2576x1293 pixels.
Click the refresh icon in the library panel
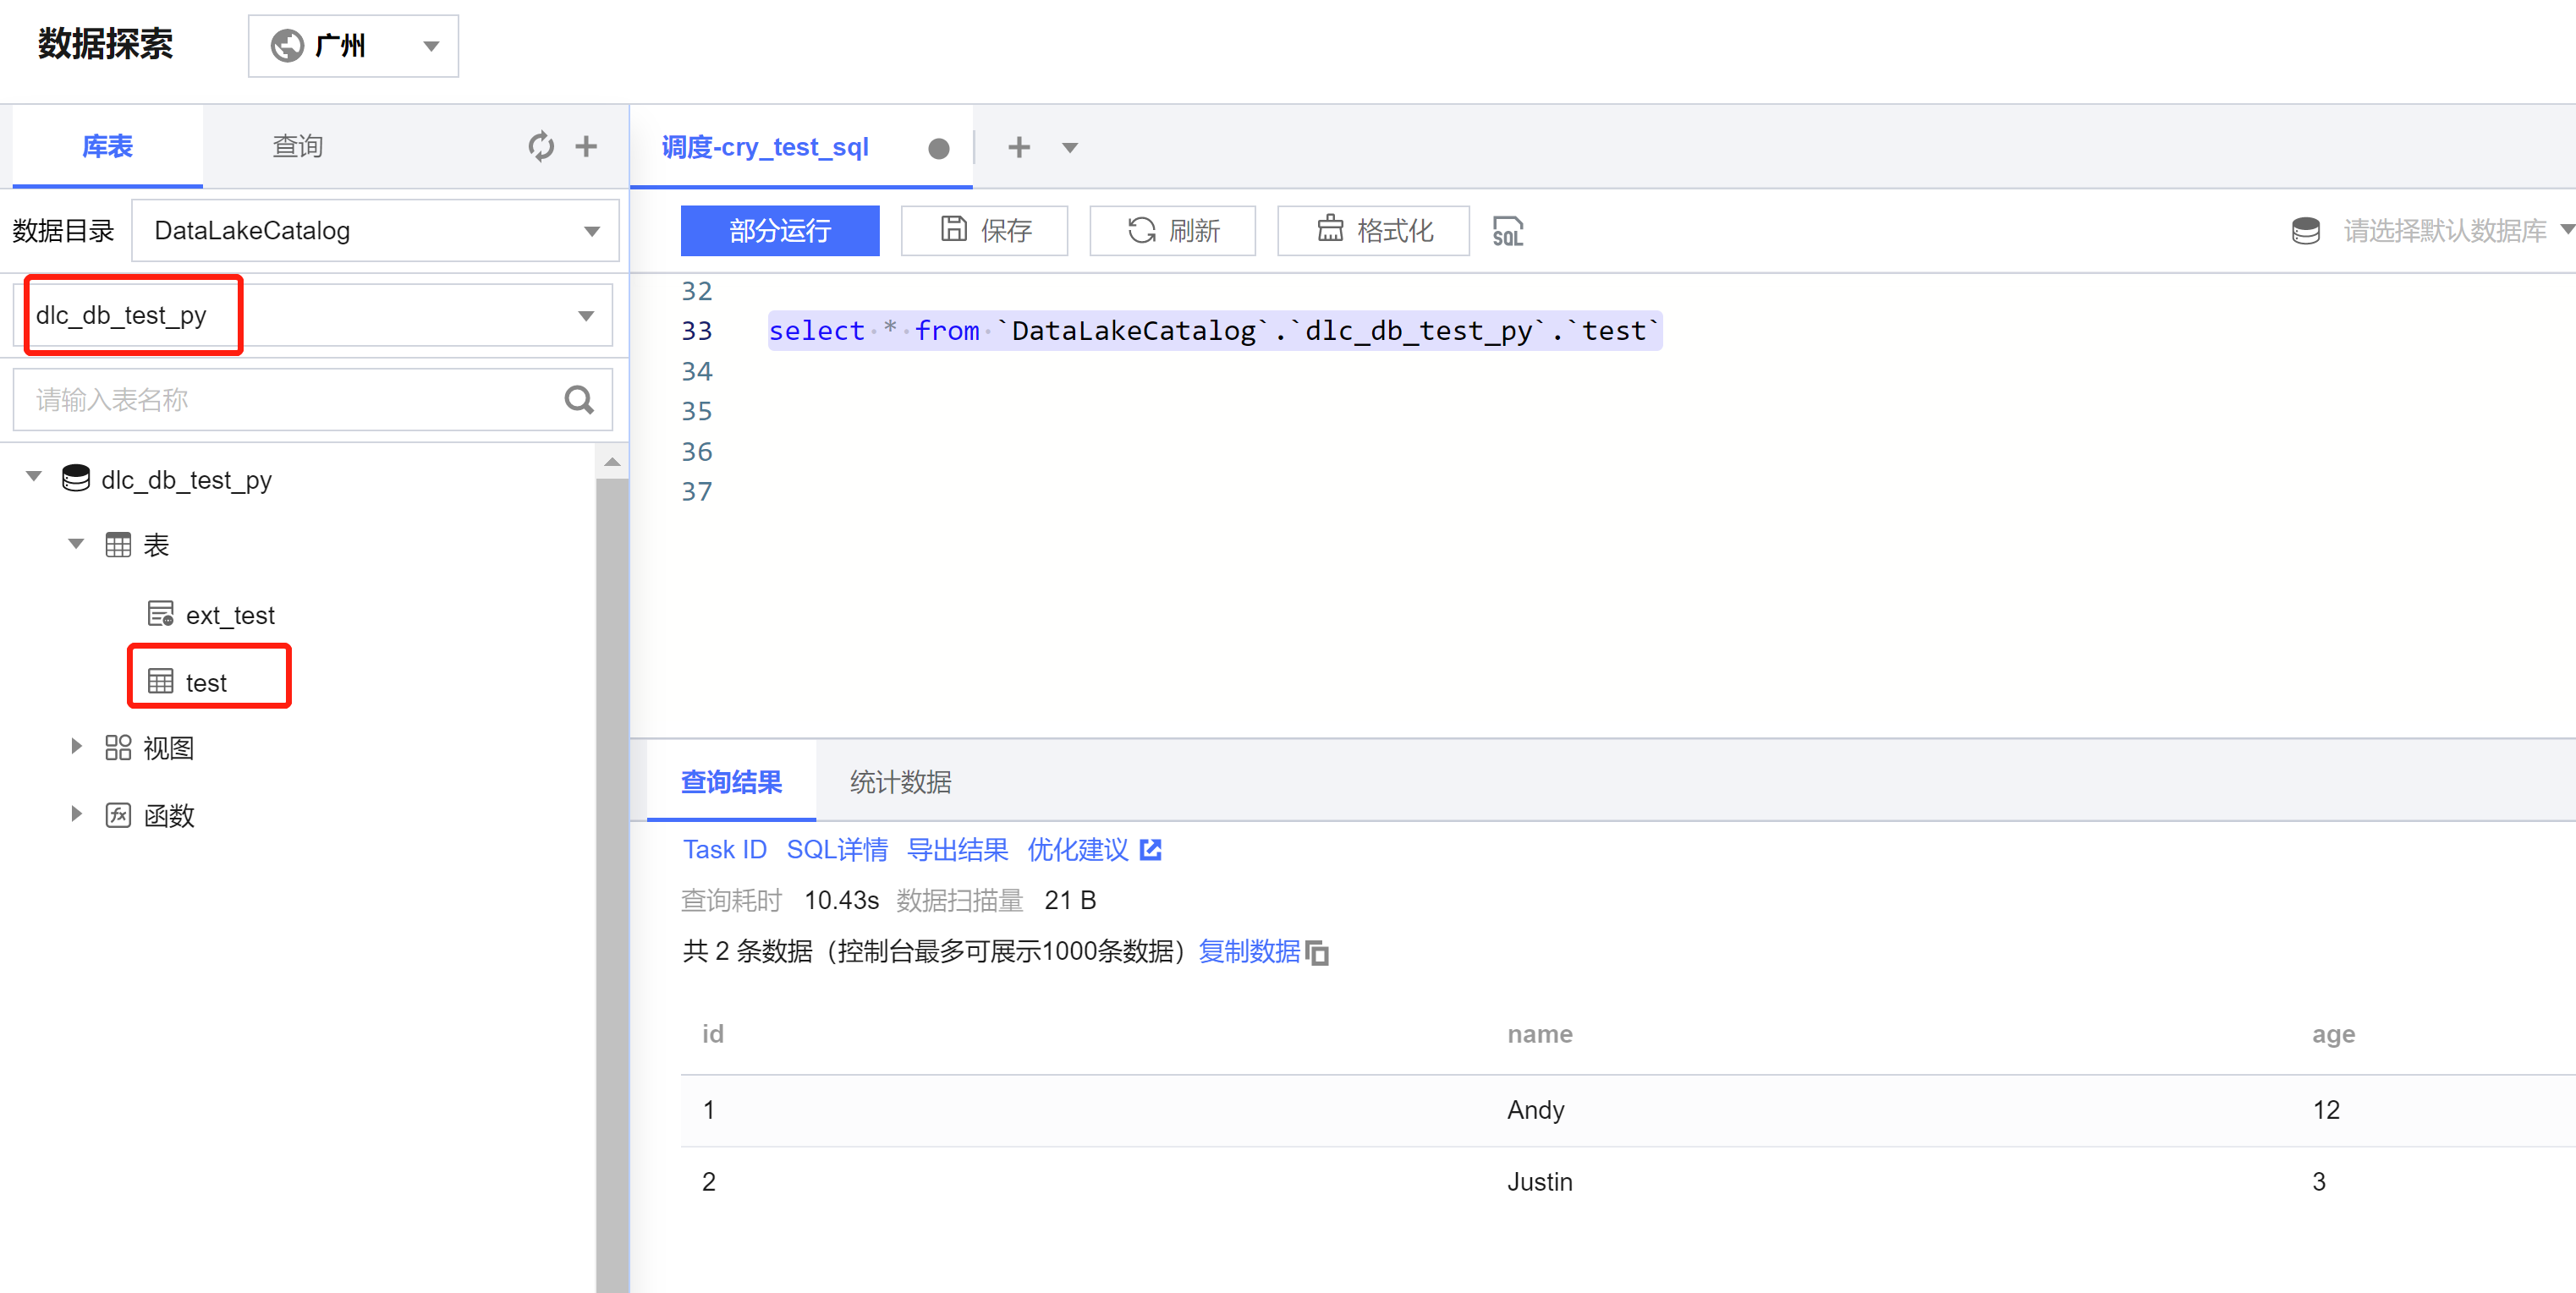click(x=541, y=146)
